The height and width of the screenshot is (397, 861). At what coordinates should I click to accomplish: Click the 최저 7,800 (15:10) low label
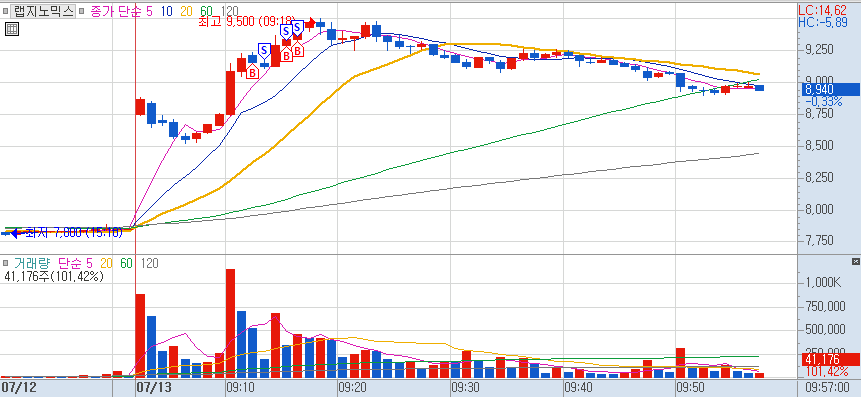tap(74, 233)
